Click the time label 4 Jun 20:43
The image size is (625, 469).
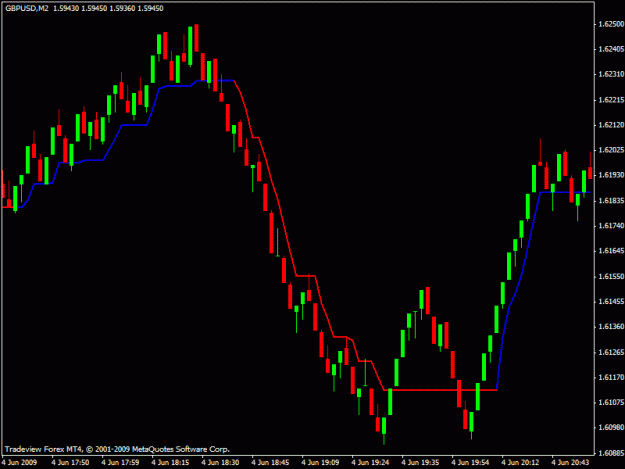570,463
